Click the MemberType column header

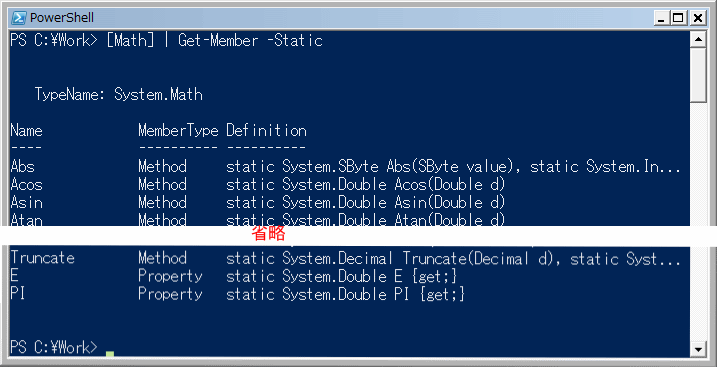[178, 131]
